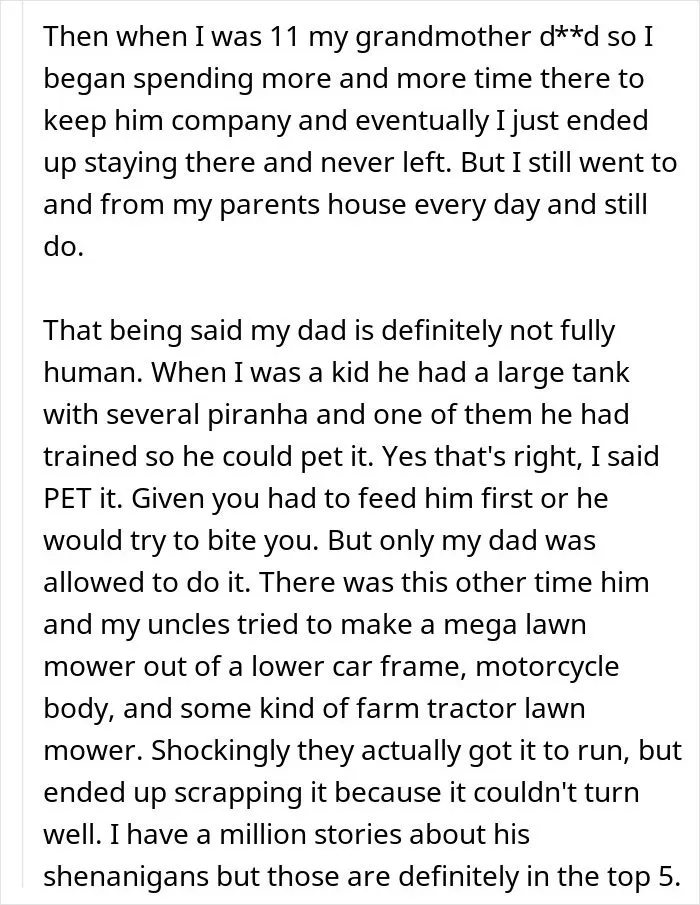The height and width of the screenshot is (905, 700).
Task: Click the word 'human.' starting a line
Action: pyautogui.click(x=93, y=373)
